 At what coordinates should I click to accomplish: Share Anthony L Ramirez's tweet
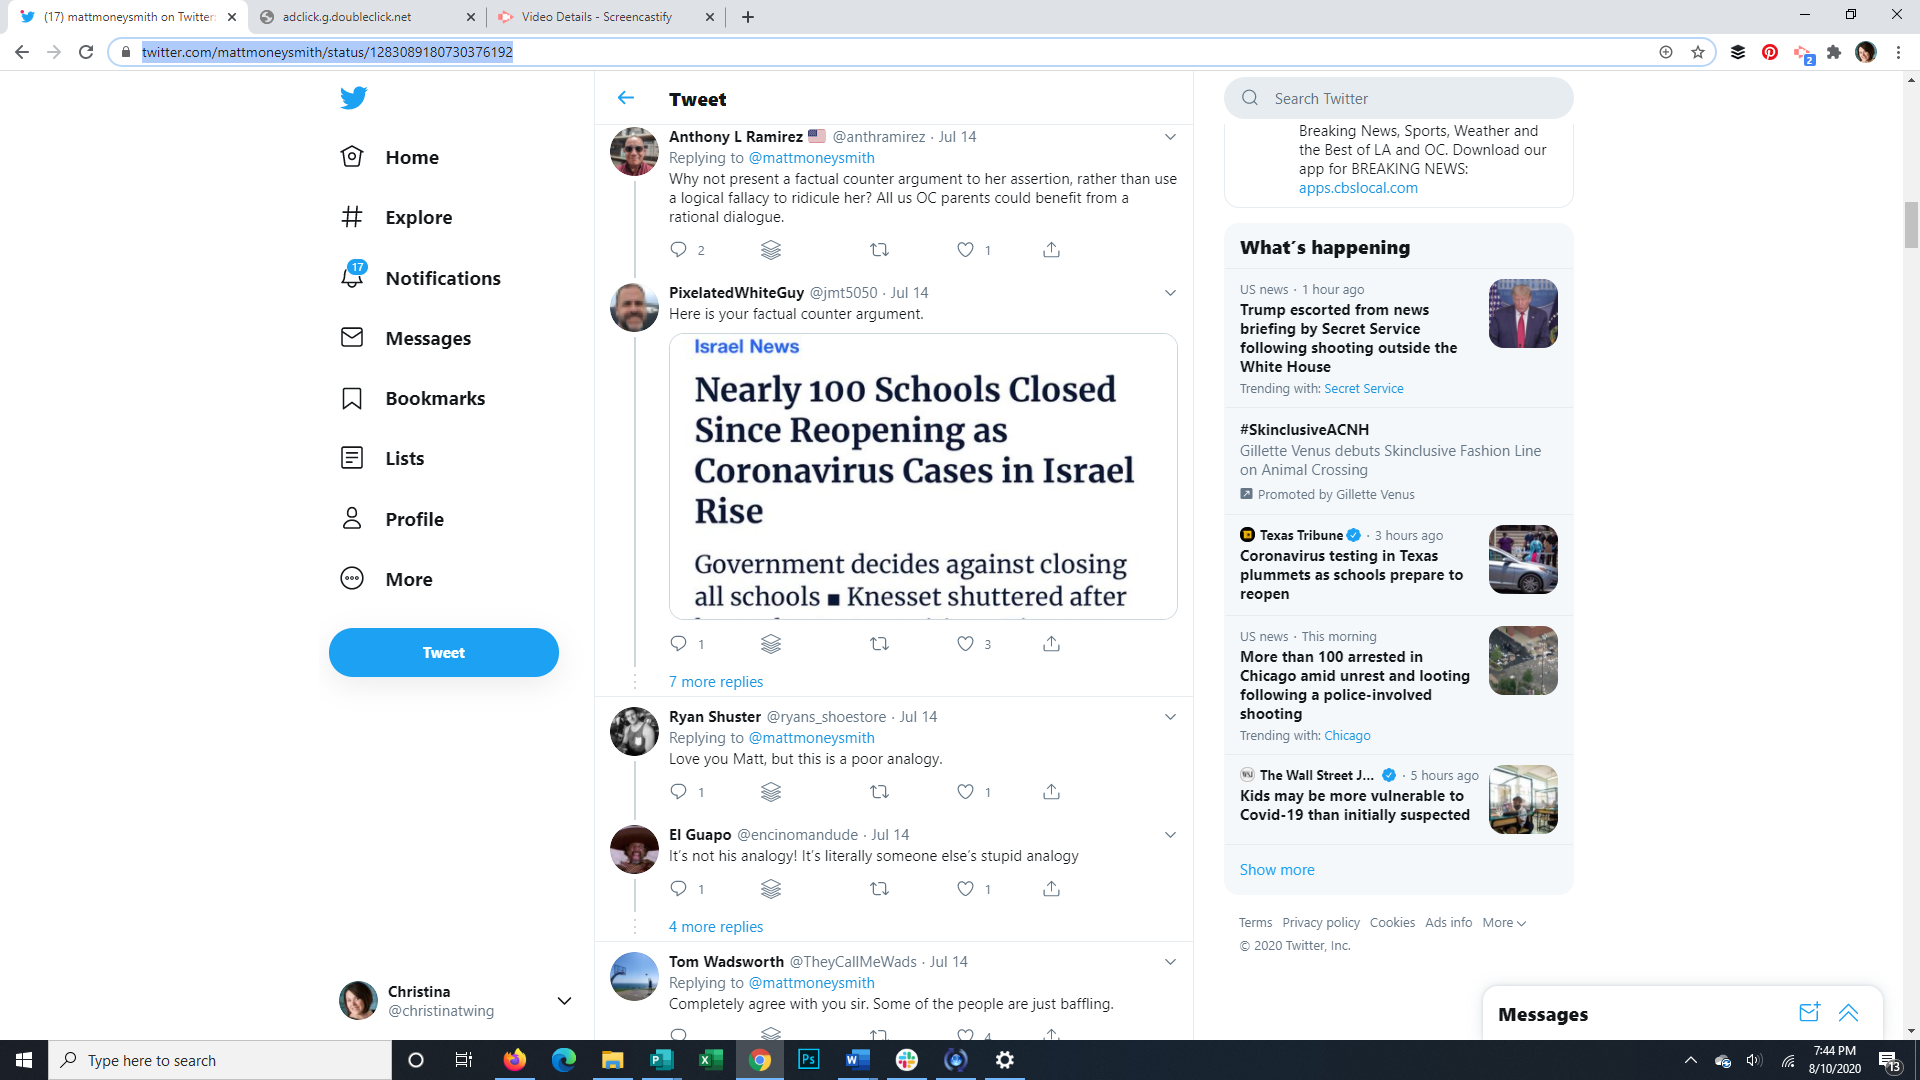1051,250
